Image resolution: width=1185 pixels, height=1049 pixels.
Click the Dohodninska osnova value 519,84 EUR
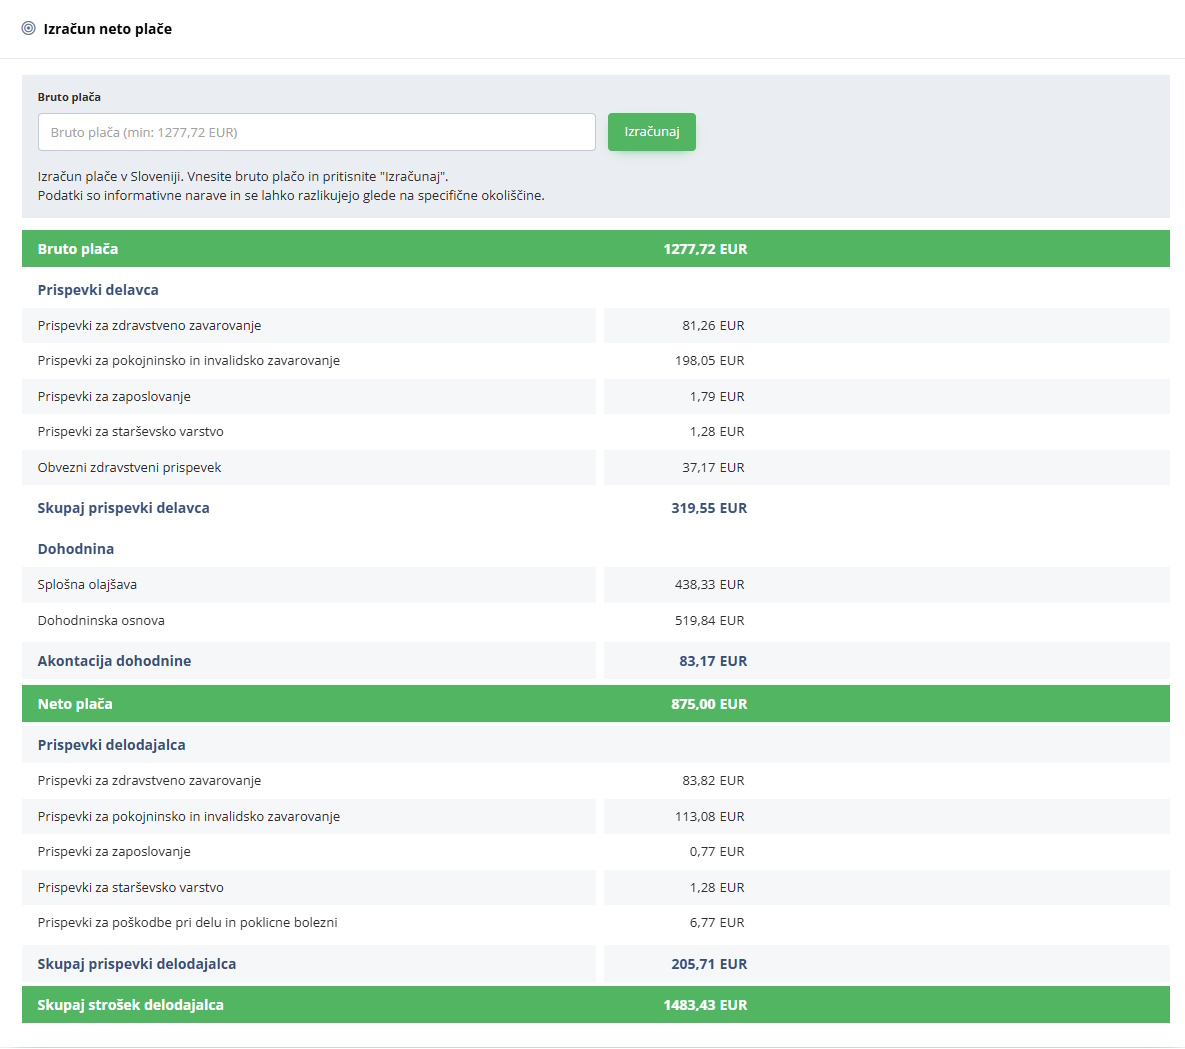[x=709, y=621]
